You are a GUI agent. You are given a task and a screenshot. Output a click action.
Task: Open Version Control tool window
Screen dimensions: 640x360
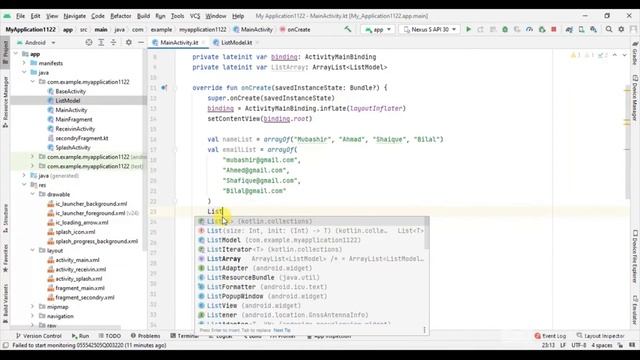tap(39, 336)
